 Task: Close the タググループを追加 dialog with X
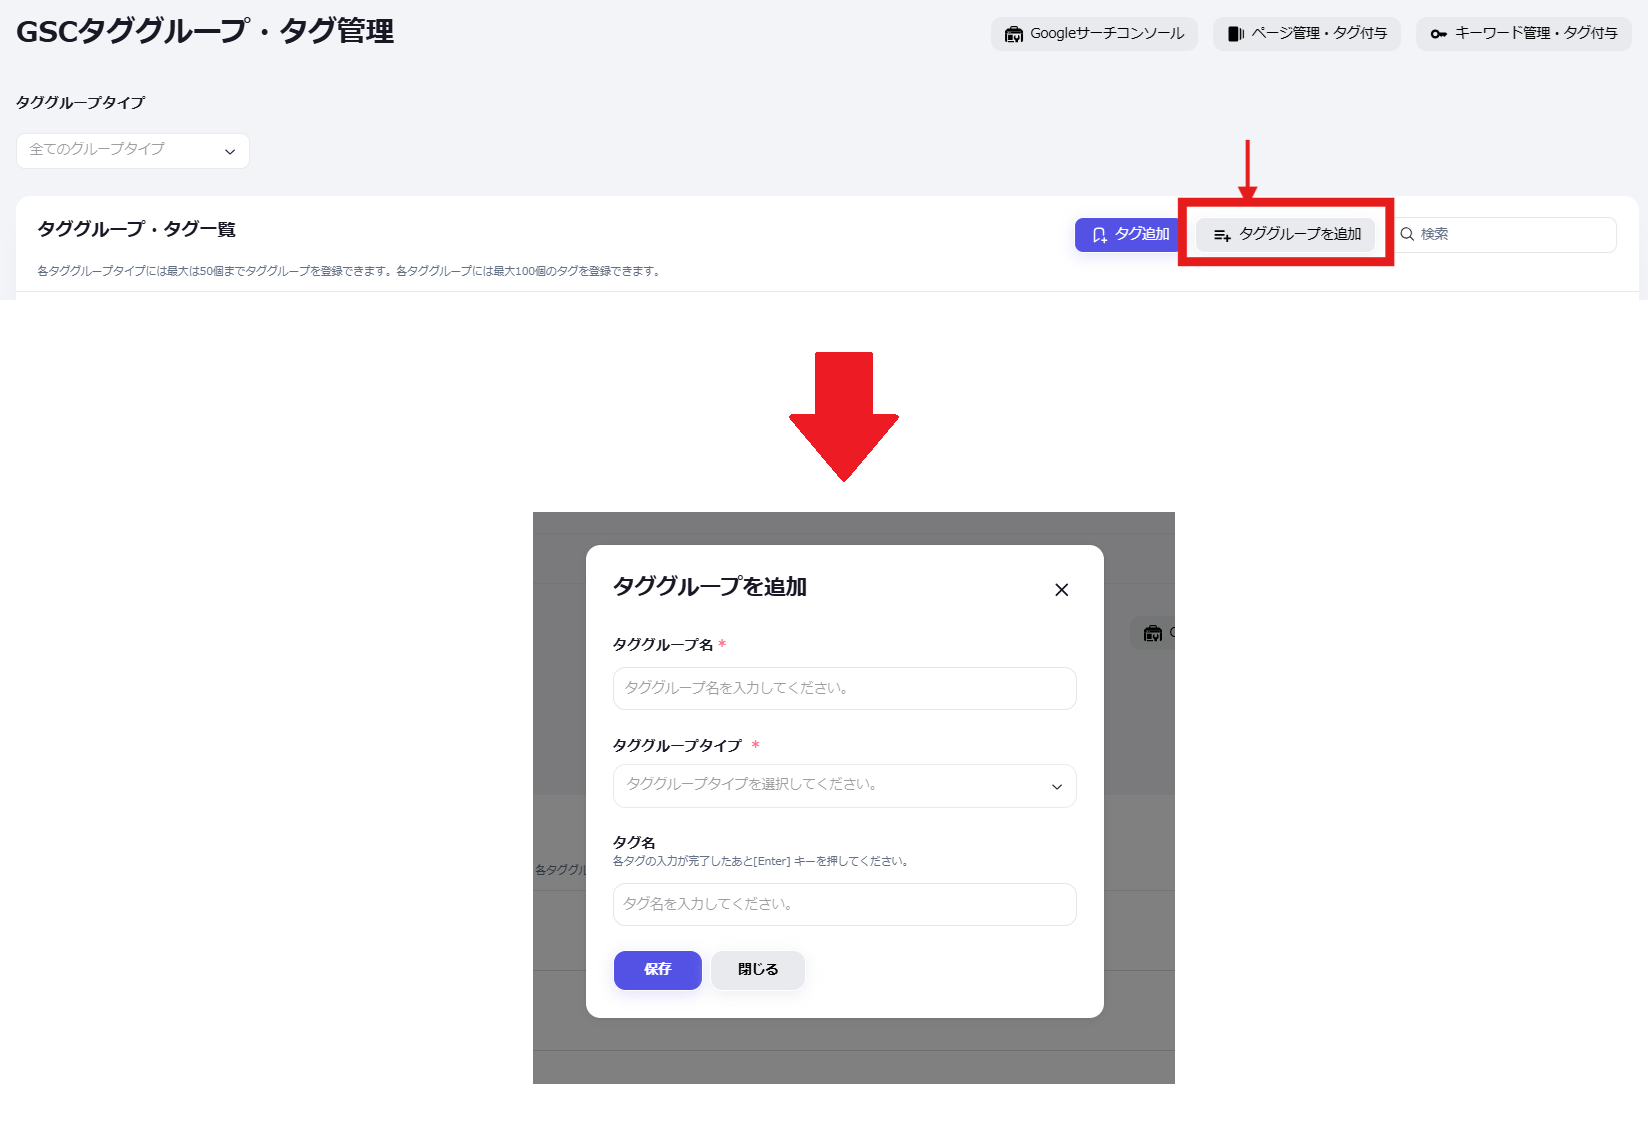click(x=1061, y=590)
